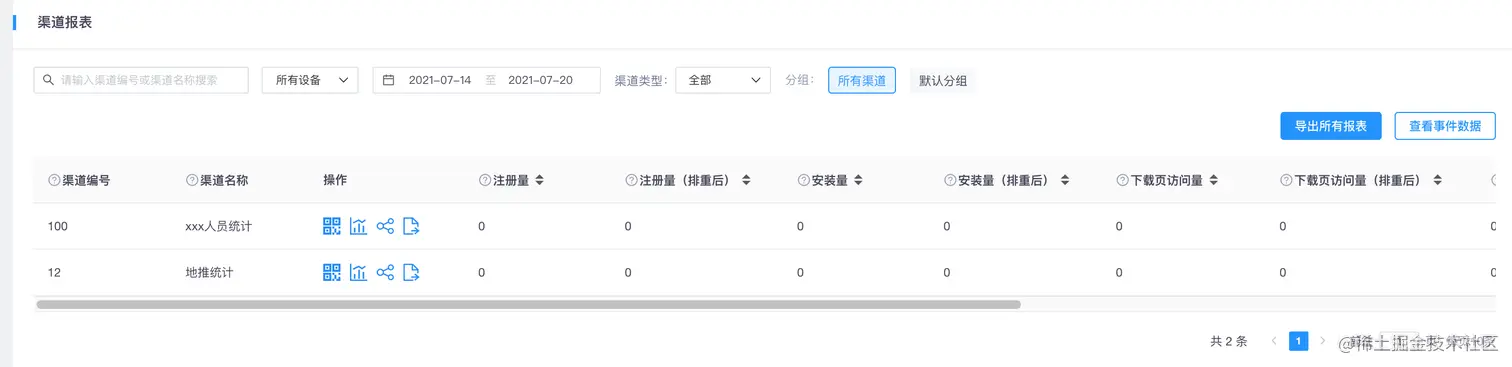Open QR code for channel 100
1512x367 pixels.
[332, 226]
